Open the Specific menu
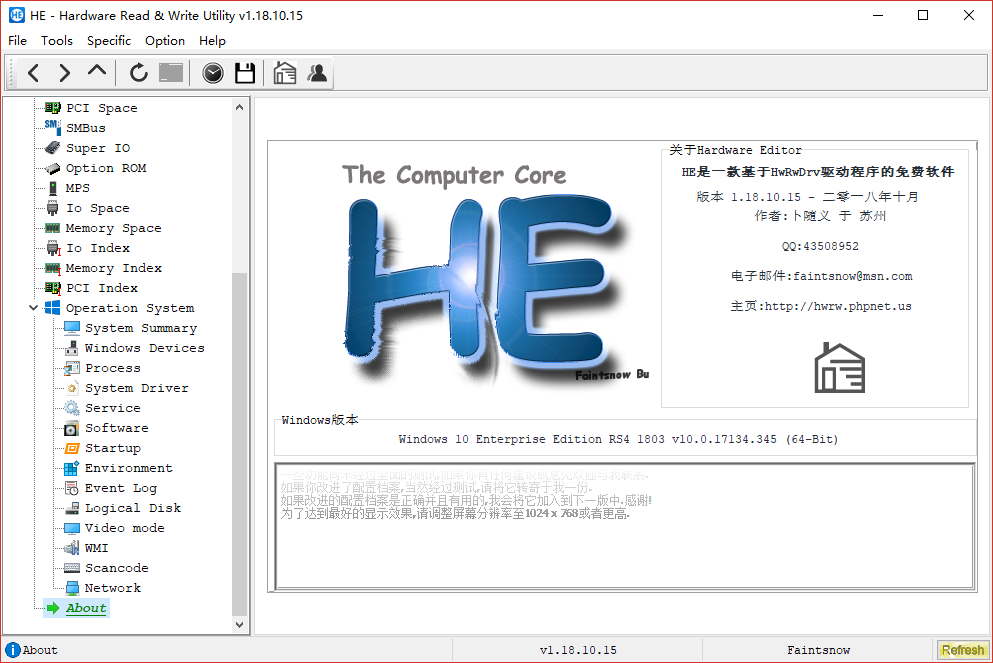The height and width of the screenshot is (663, 993). coord(109,41)
